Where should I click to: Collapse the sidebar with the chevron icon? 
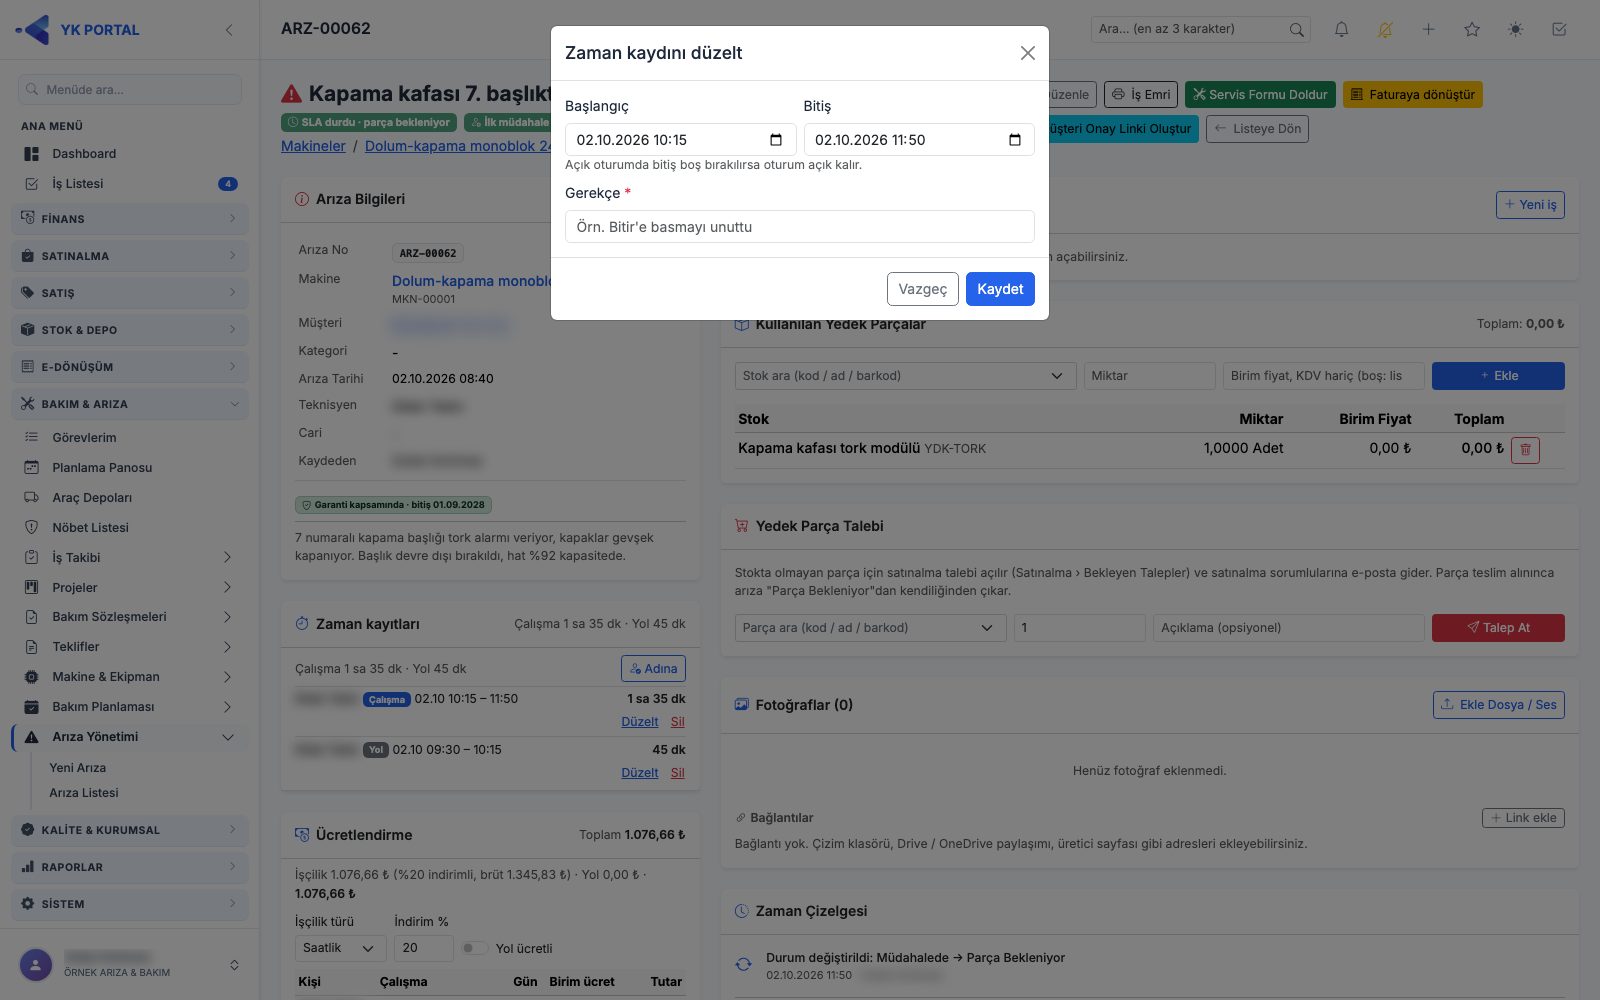click(x=229, y=30)
